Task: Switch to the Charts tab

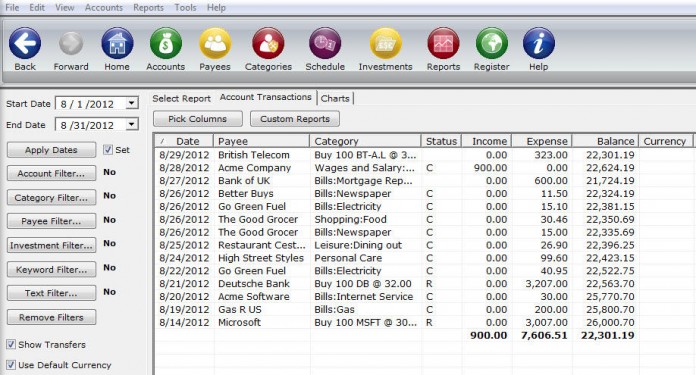Action: (335, 99)
